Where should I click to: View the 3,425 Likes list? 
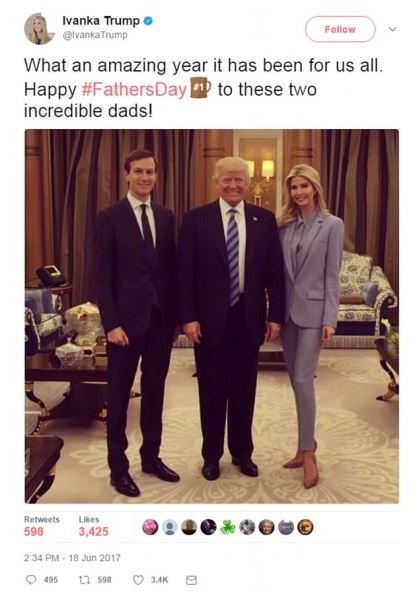point(94,526)
